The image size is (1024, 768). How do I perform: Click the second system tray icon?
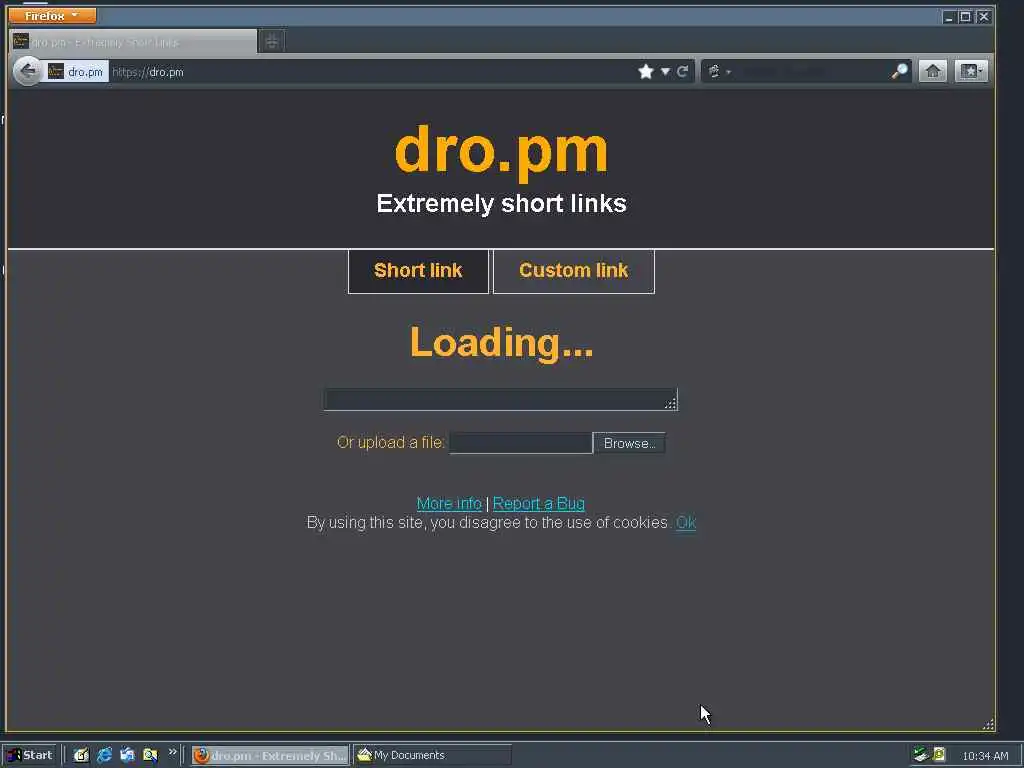[x=939, y=755]
